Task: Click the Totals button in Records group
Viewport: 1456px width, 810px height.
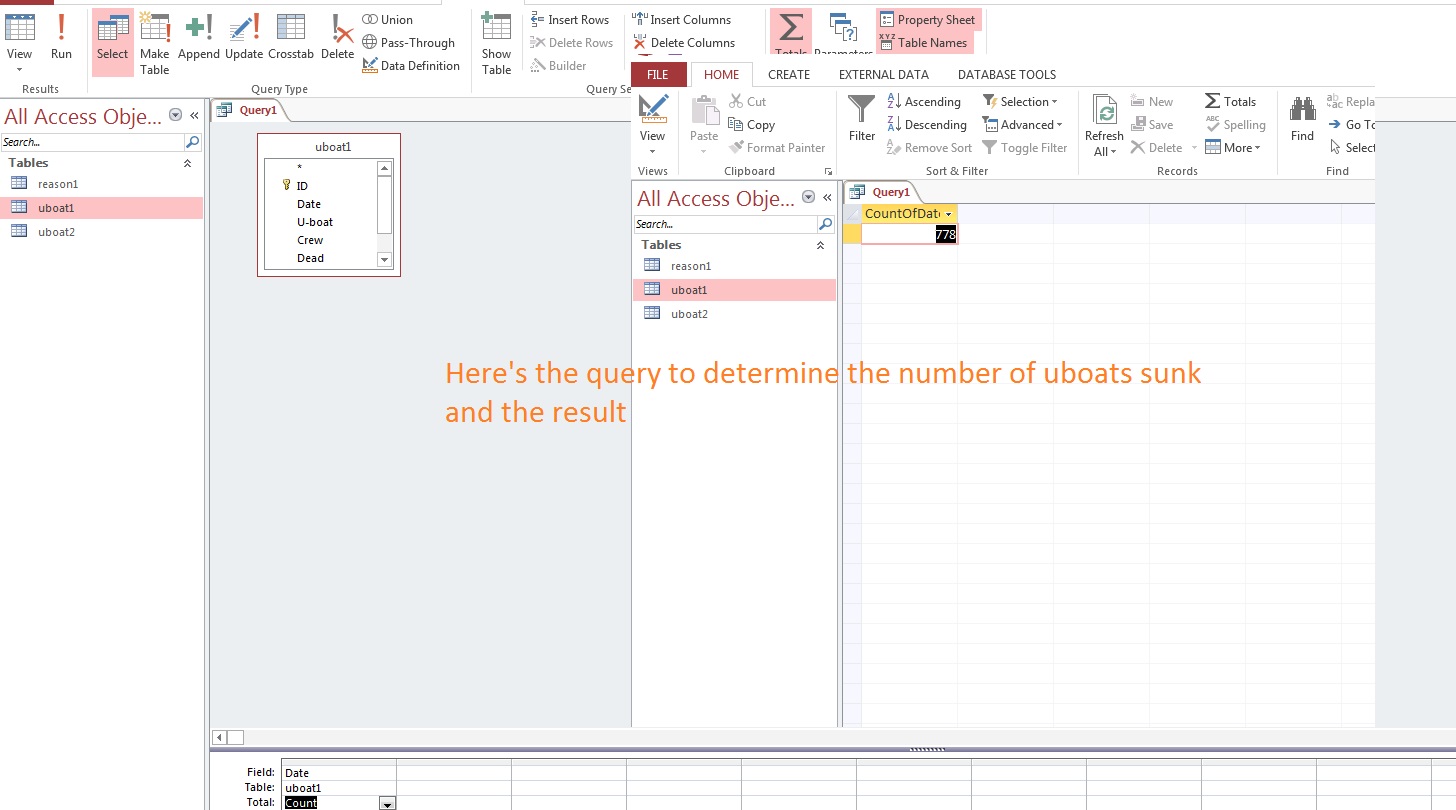Action: (x=1230, y=101)
